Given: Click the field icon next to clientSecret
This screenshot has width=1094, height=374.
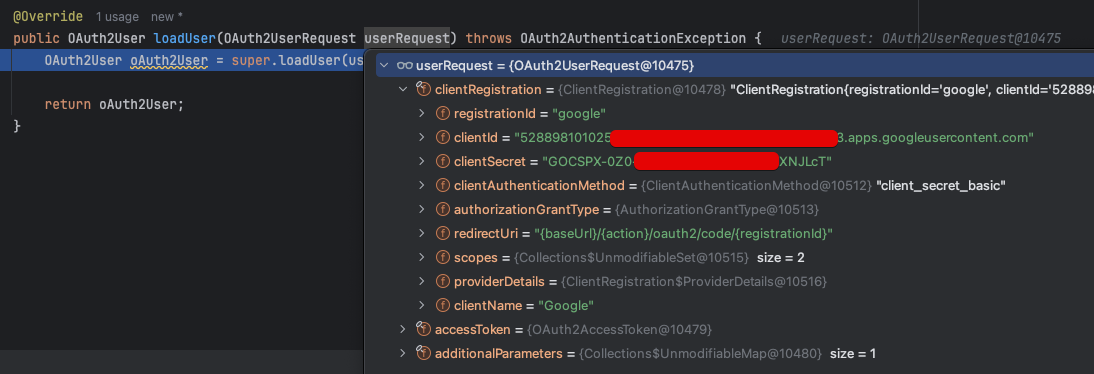Looking at the screenshot, I should (x=442, y=162).
